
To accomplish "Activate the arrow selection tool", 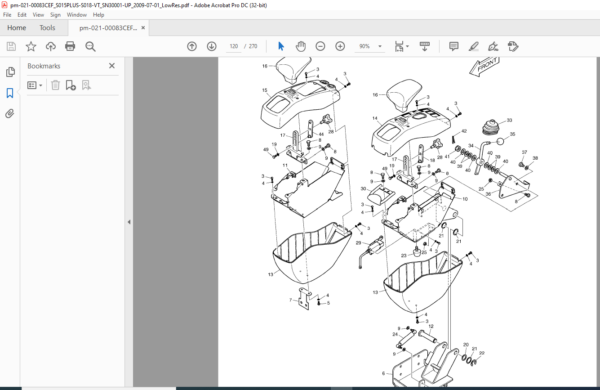I will point(281,46).
